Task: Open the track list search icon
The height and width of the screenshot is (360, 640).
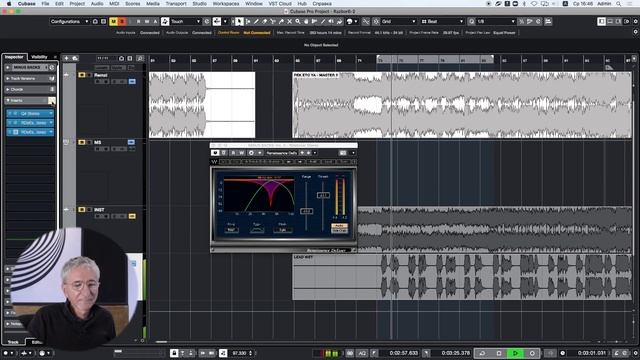Action: 140,58
